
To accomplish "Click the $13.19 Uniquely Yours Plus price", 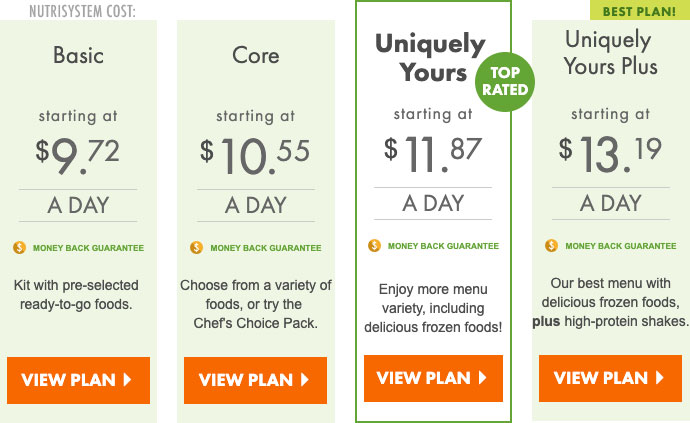I will tap(610, 153).
